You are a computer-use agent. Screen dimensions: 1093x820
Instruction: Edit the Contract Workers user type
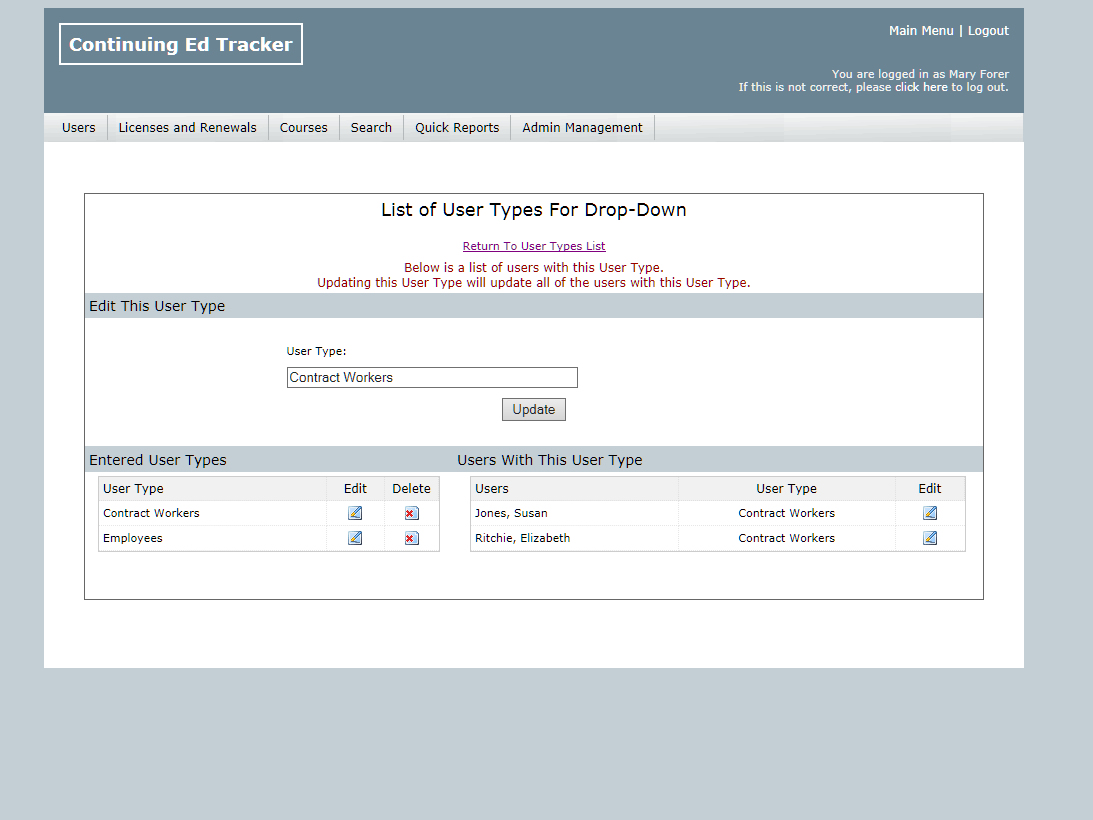pos(355,513)
